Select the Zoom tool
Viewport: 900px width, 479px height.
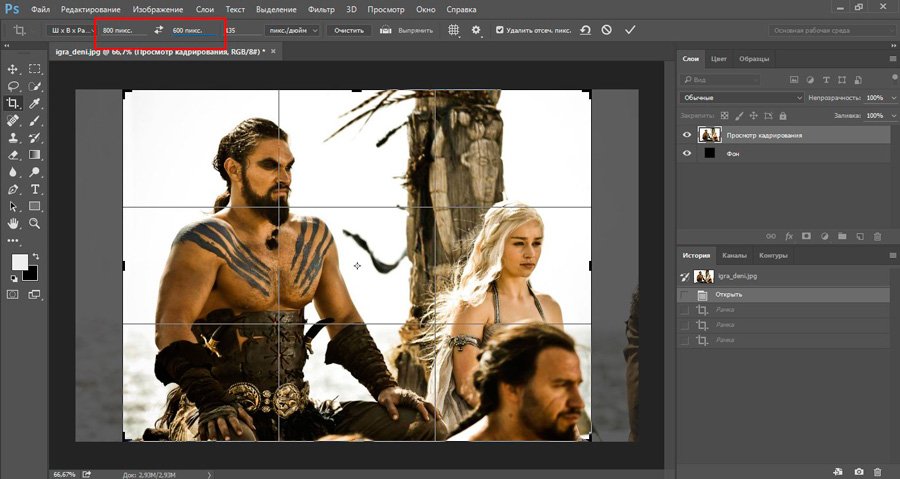click(35, 224)
